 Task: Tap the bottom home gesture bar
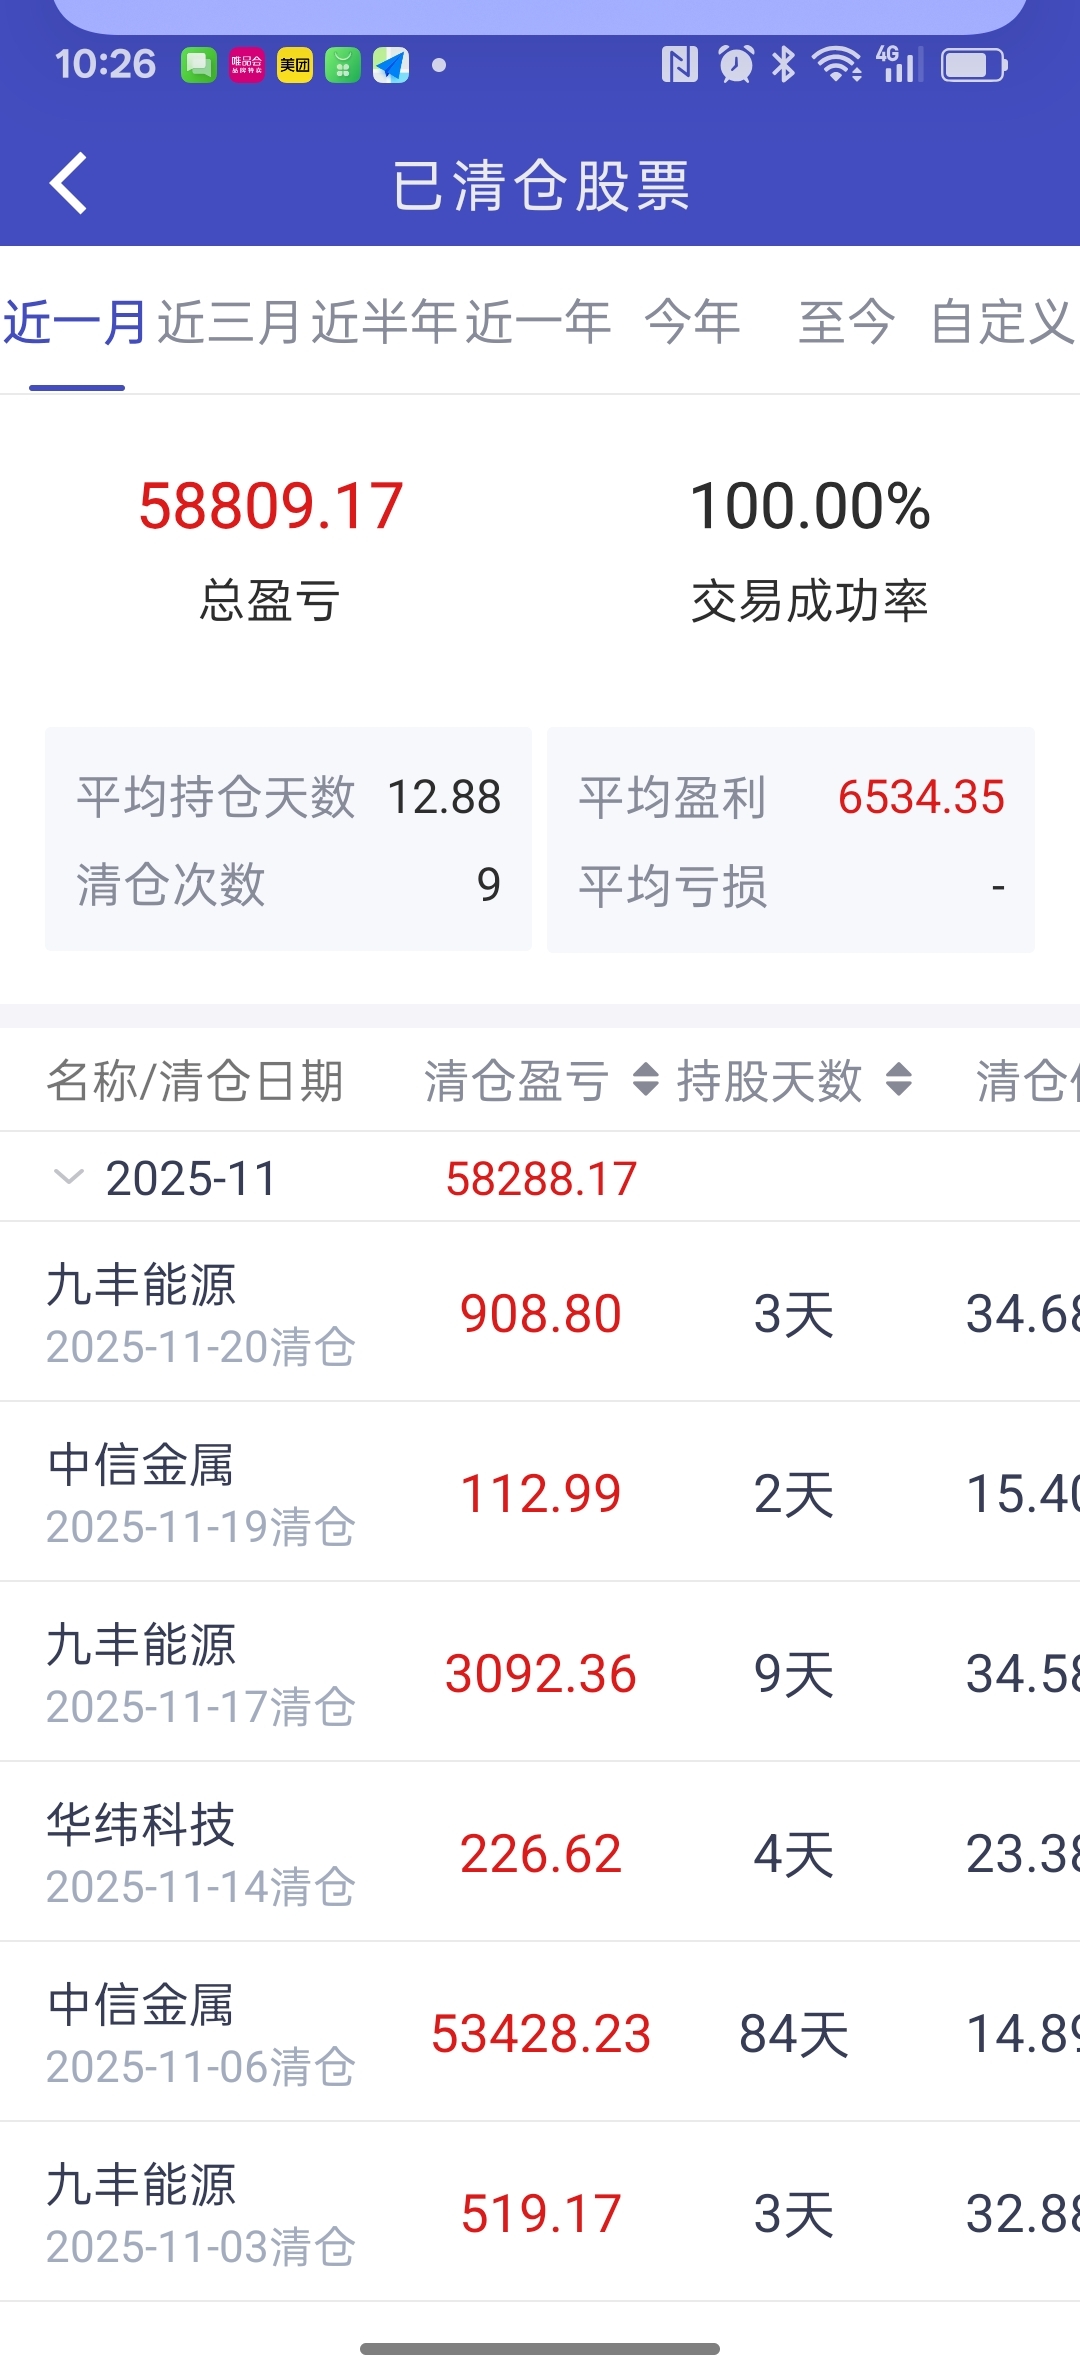tap(540, 2348)
